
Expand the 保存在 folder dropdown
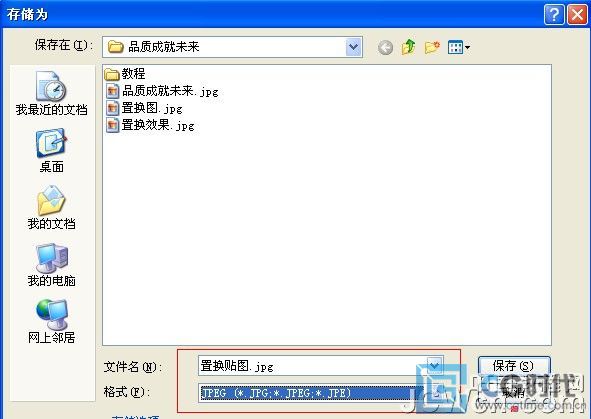(x=354, y=47)
